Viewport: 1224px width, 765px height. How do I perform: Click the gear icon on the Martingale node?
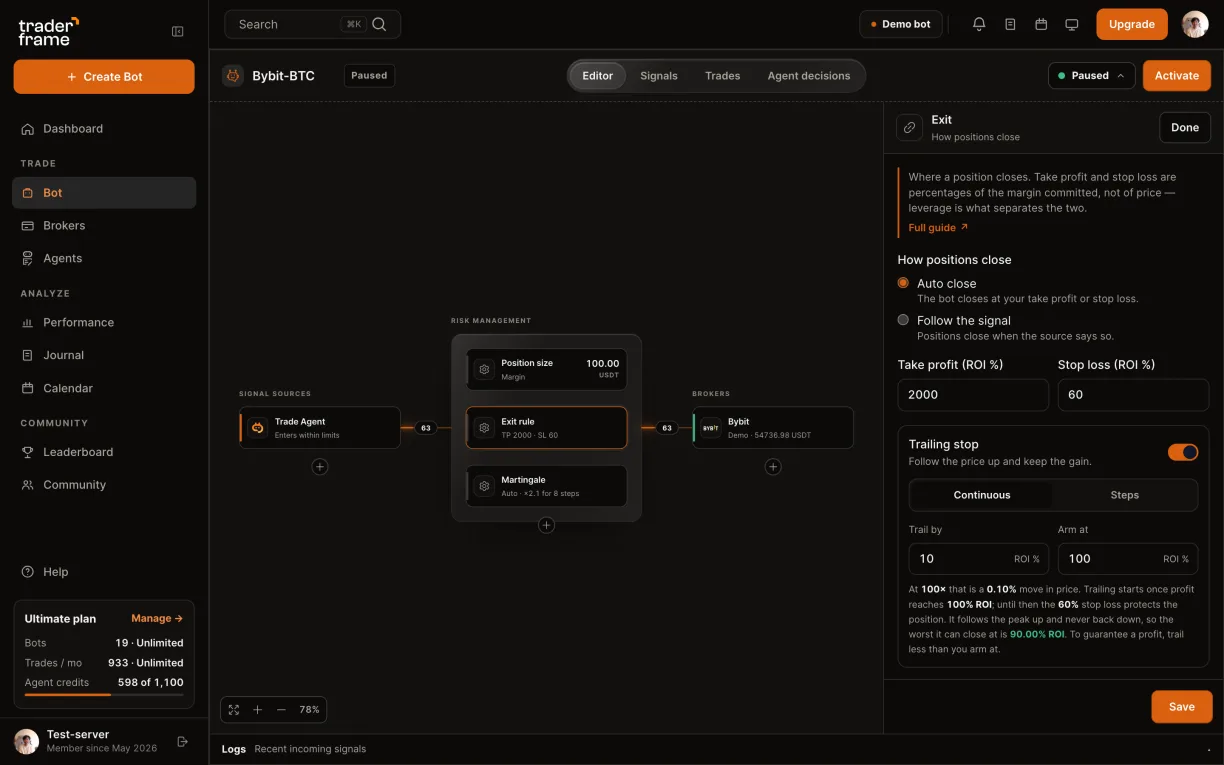pos(485,486)
